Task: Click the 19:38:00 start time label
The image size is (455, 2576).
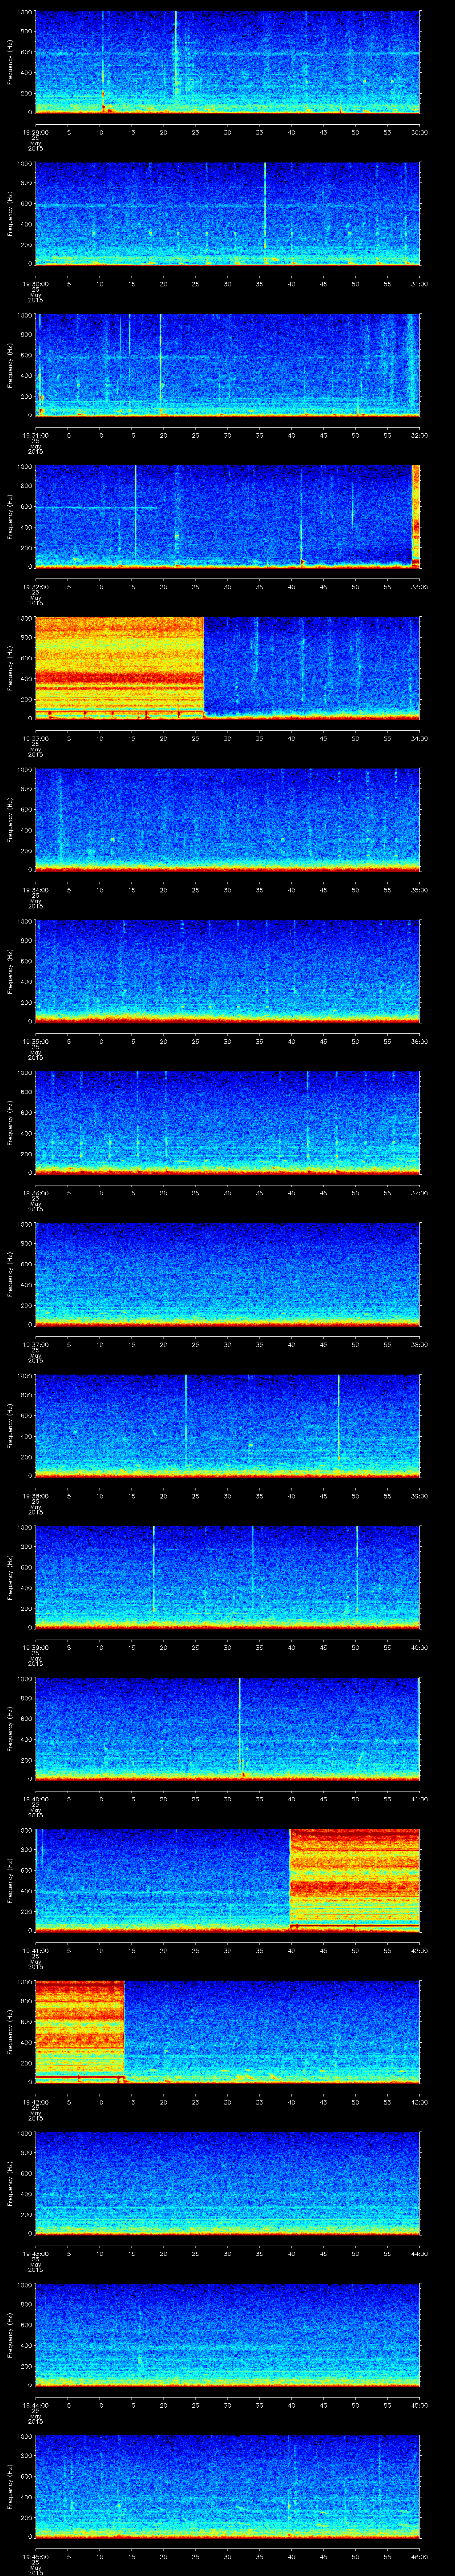Action: click(35, 1496)
